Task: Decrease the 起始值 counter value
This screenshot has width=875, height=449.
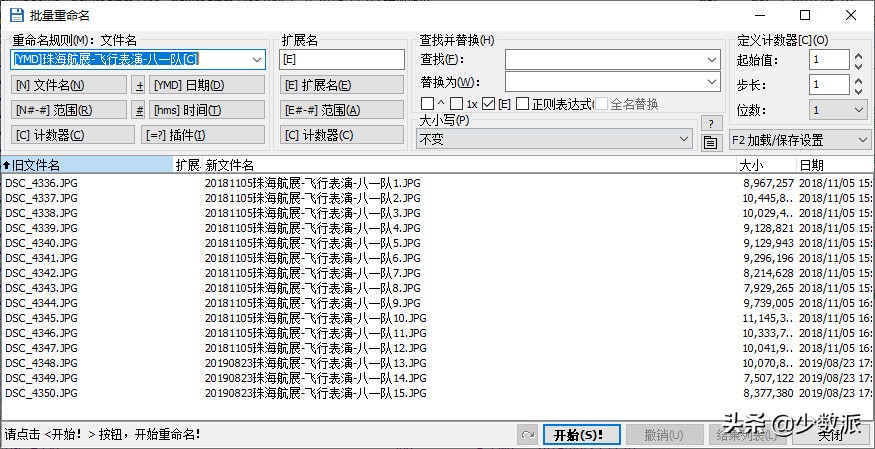Action: tap(858, 65)
